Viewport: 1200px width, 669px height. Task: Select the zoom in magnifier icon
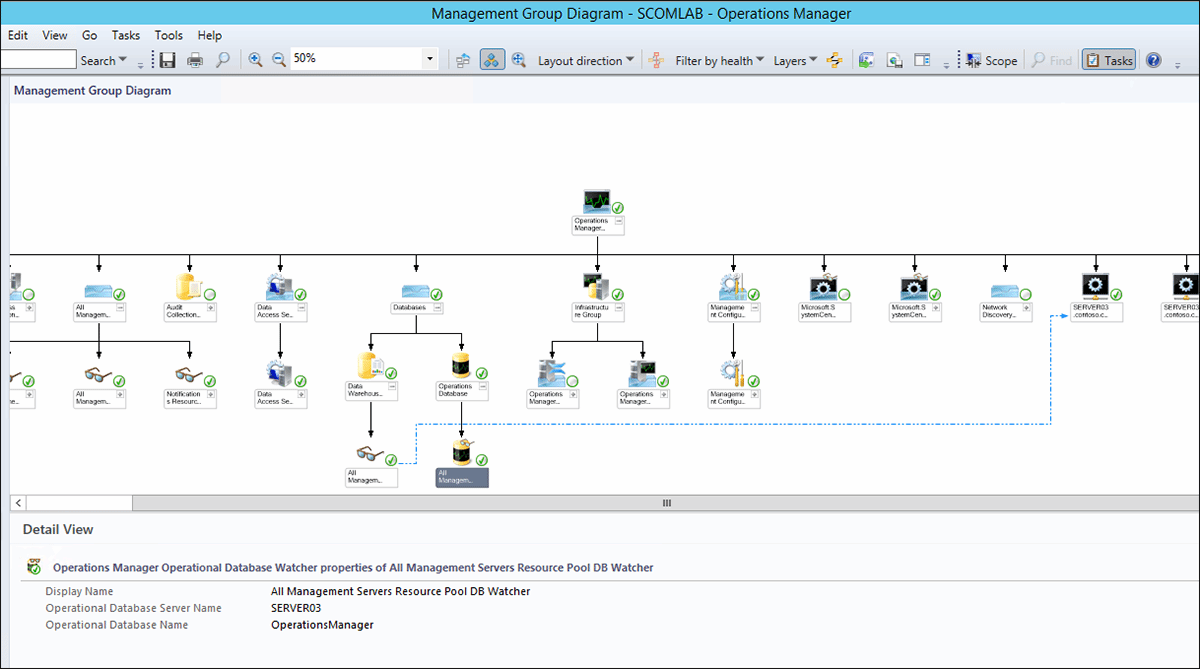click(x=256, y=59)
